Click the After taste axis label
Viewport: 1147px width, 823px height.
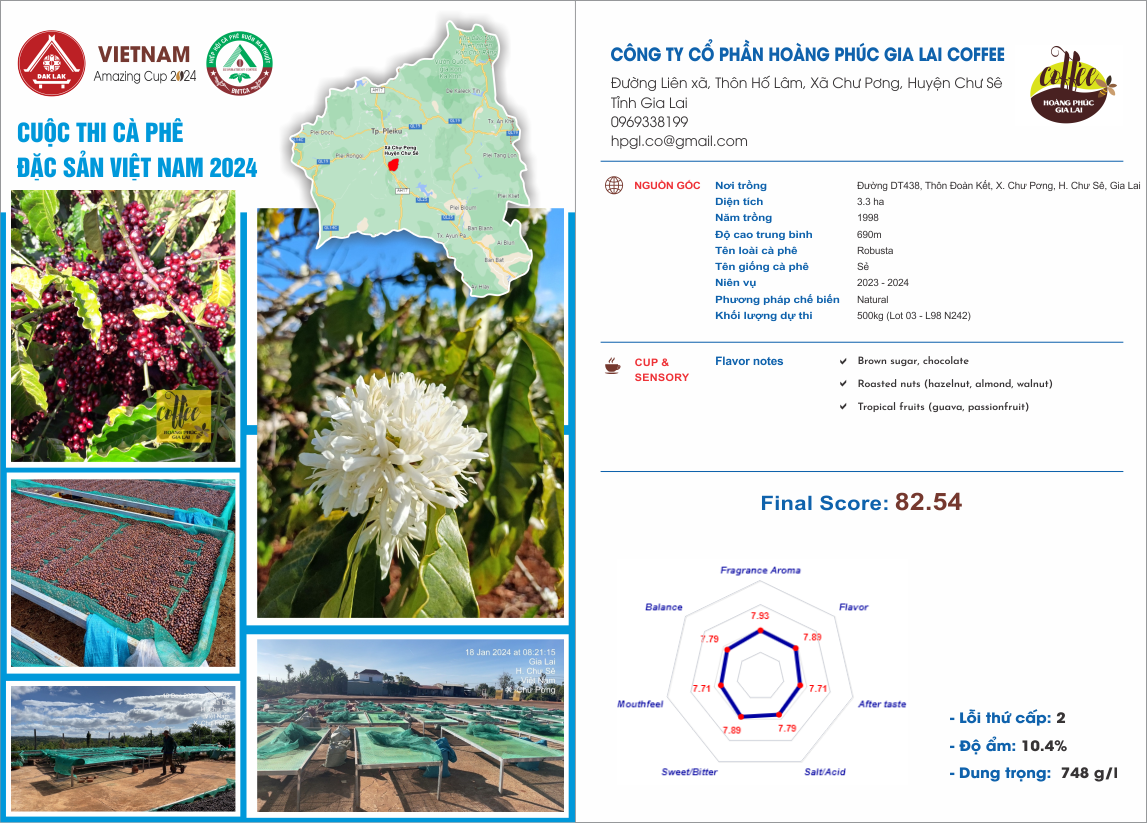click(882, 704)
